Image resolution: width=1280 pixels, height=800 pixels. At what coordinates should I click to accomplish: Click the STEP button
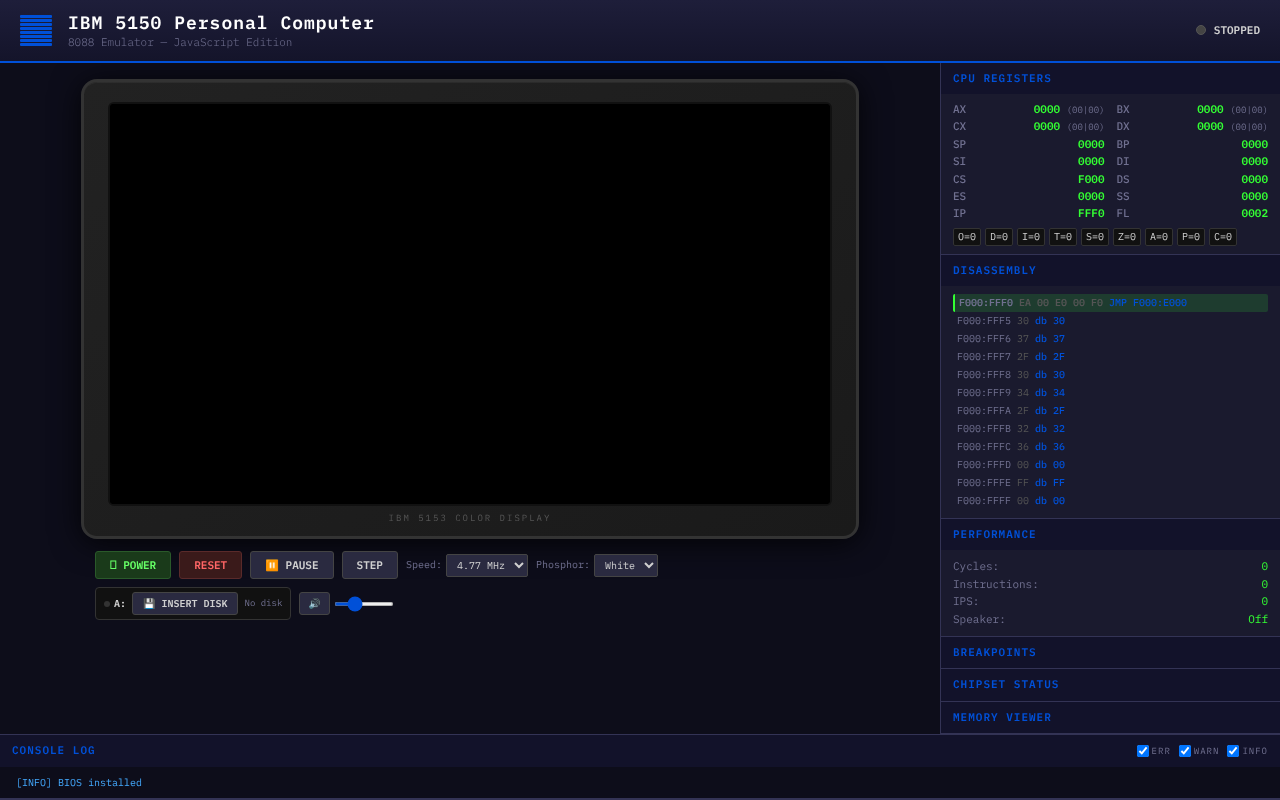coord(370,565)
